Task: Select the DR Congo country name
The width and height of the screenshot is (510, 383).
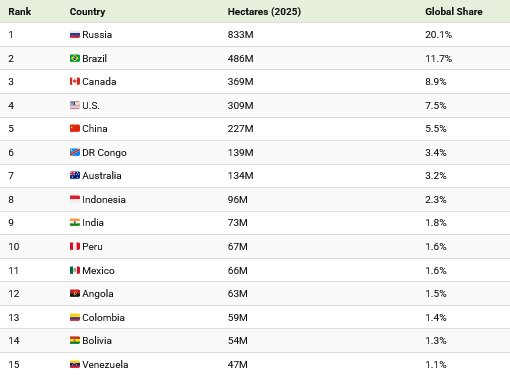Action: 104,153
